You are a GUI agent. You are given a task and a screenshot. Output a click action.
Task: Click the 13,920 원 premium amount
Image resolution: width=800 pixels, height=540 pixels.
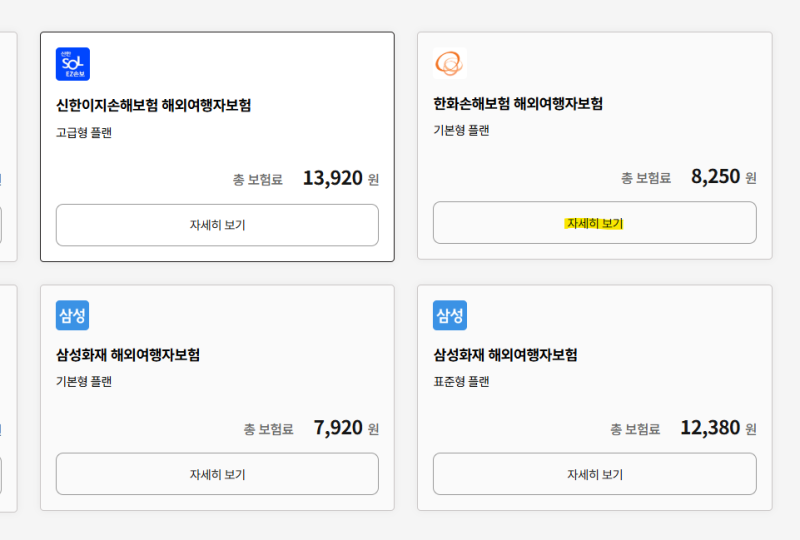[341, 178]
